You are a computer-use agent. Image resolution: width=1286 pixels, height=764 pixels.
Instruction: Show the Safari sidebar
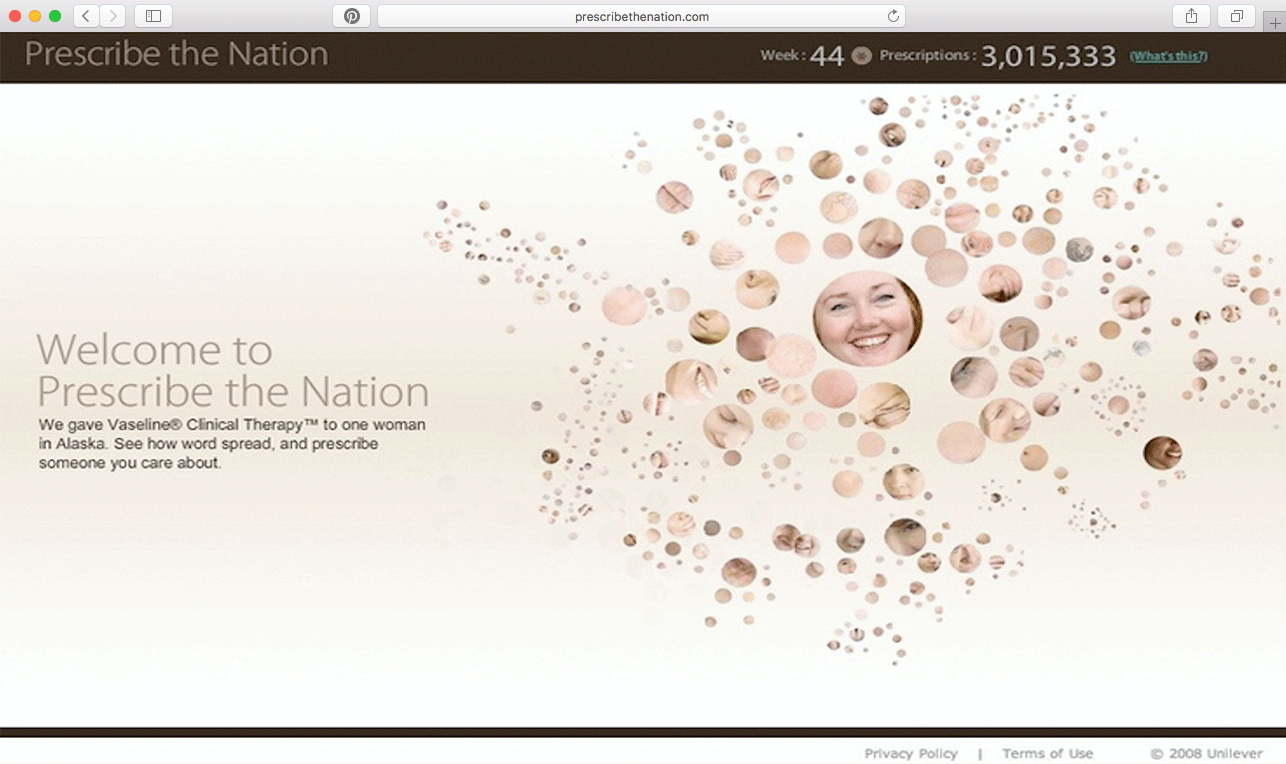[153, 16]
